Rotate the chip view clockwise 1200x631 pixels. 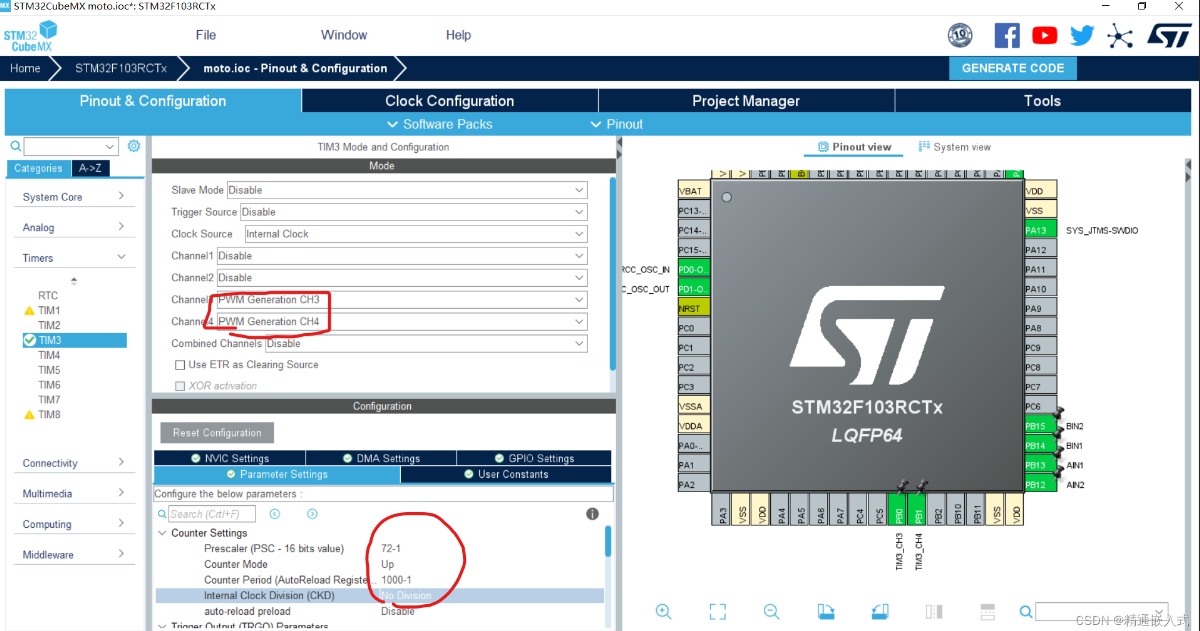tap(827, 611)
